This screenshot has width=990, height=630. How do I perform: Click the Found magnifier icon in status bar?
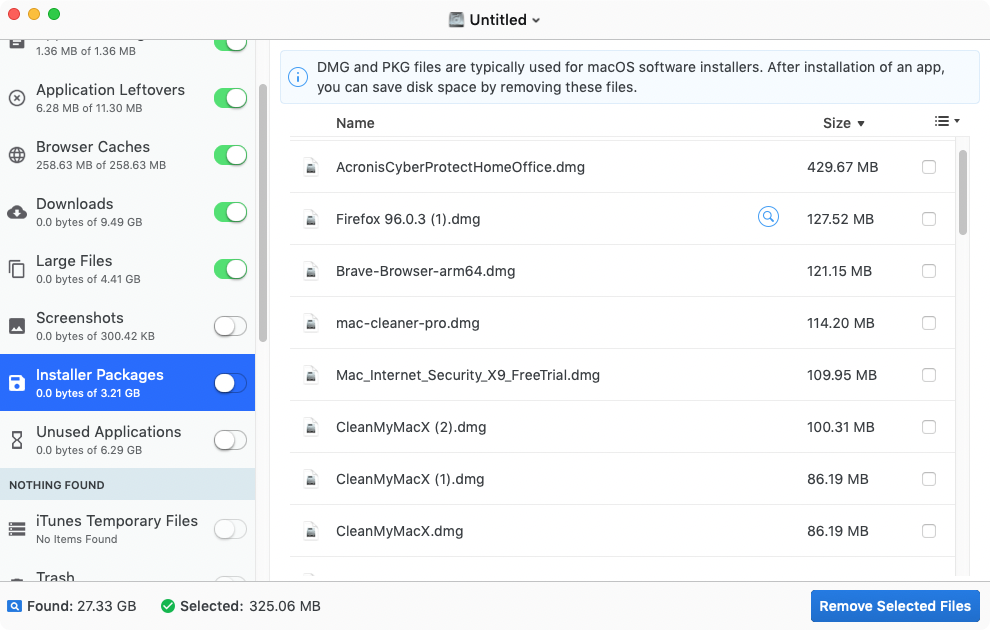pyautogui.click(x=15, y=607)
